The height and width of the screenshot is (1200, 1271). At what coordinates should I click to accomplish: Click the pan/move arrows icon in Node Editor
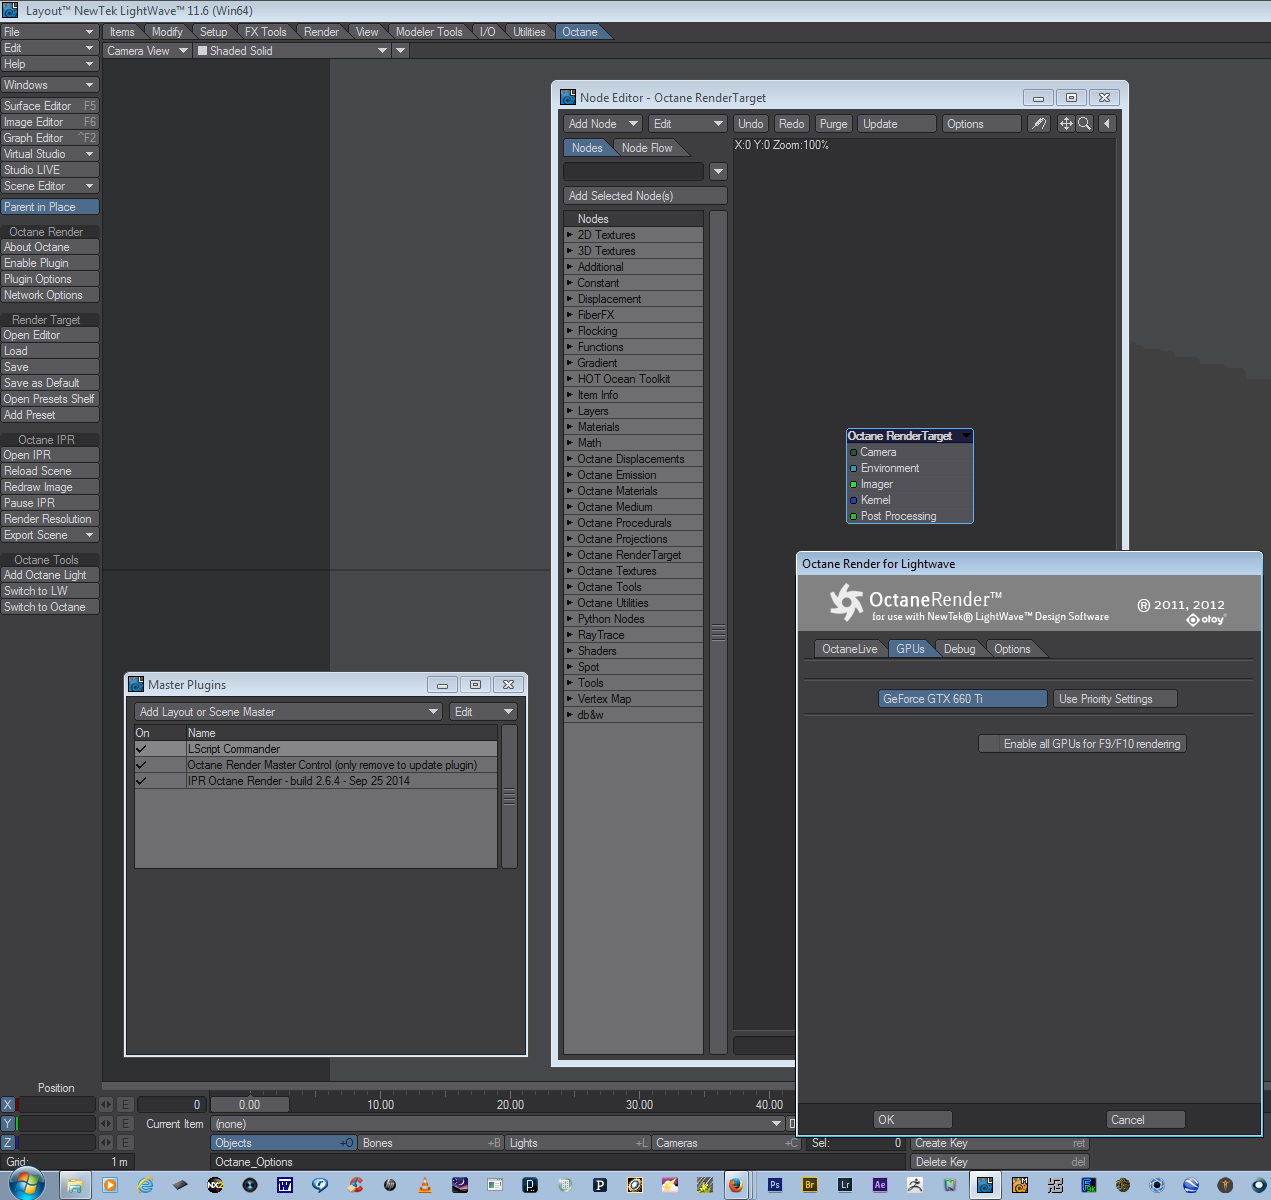tap(1066, 124)
